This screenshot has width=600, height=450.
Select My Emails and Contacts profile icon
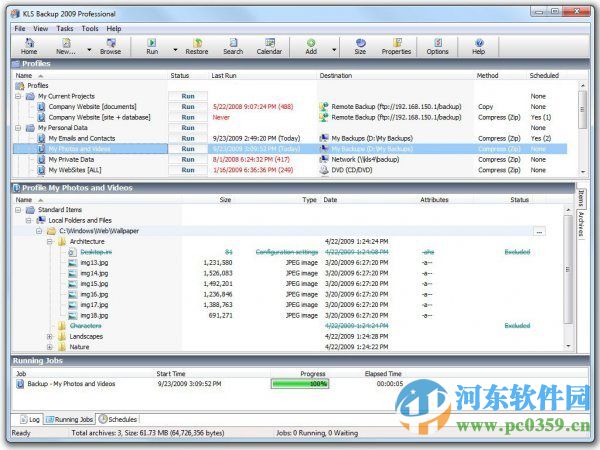point(41,139)
